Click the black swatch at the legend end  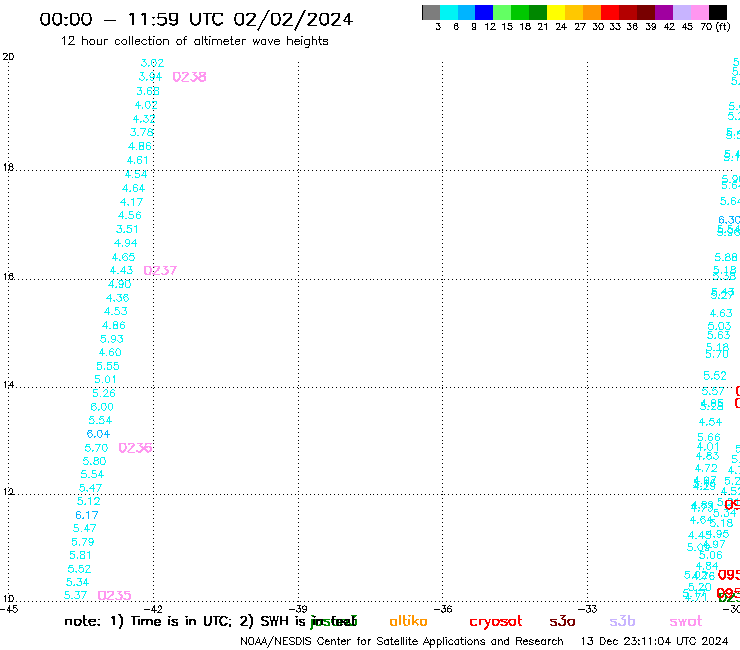718,12
